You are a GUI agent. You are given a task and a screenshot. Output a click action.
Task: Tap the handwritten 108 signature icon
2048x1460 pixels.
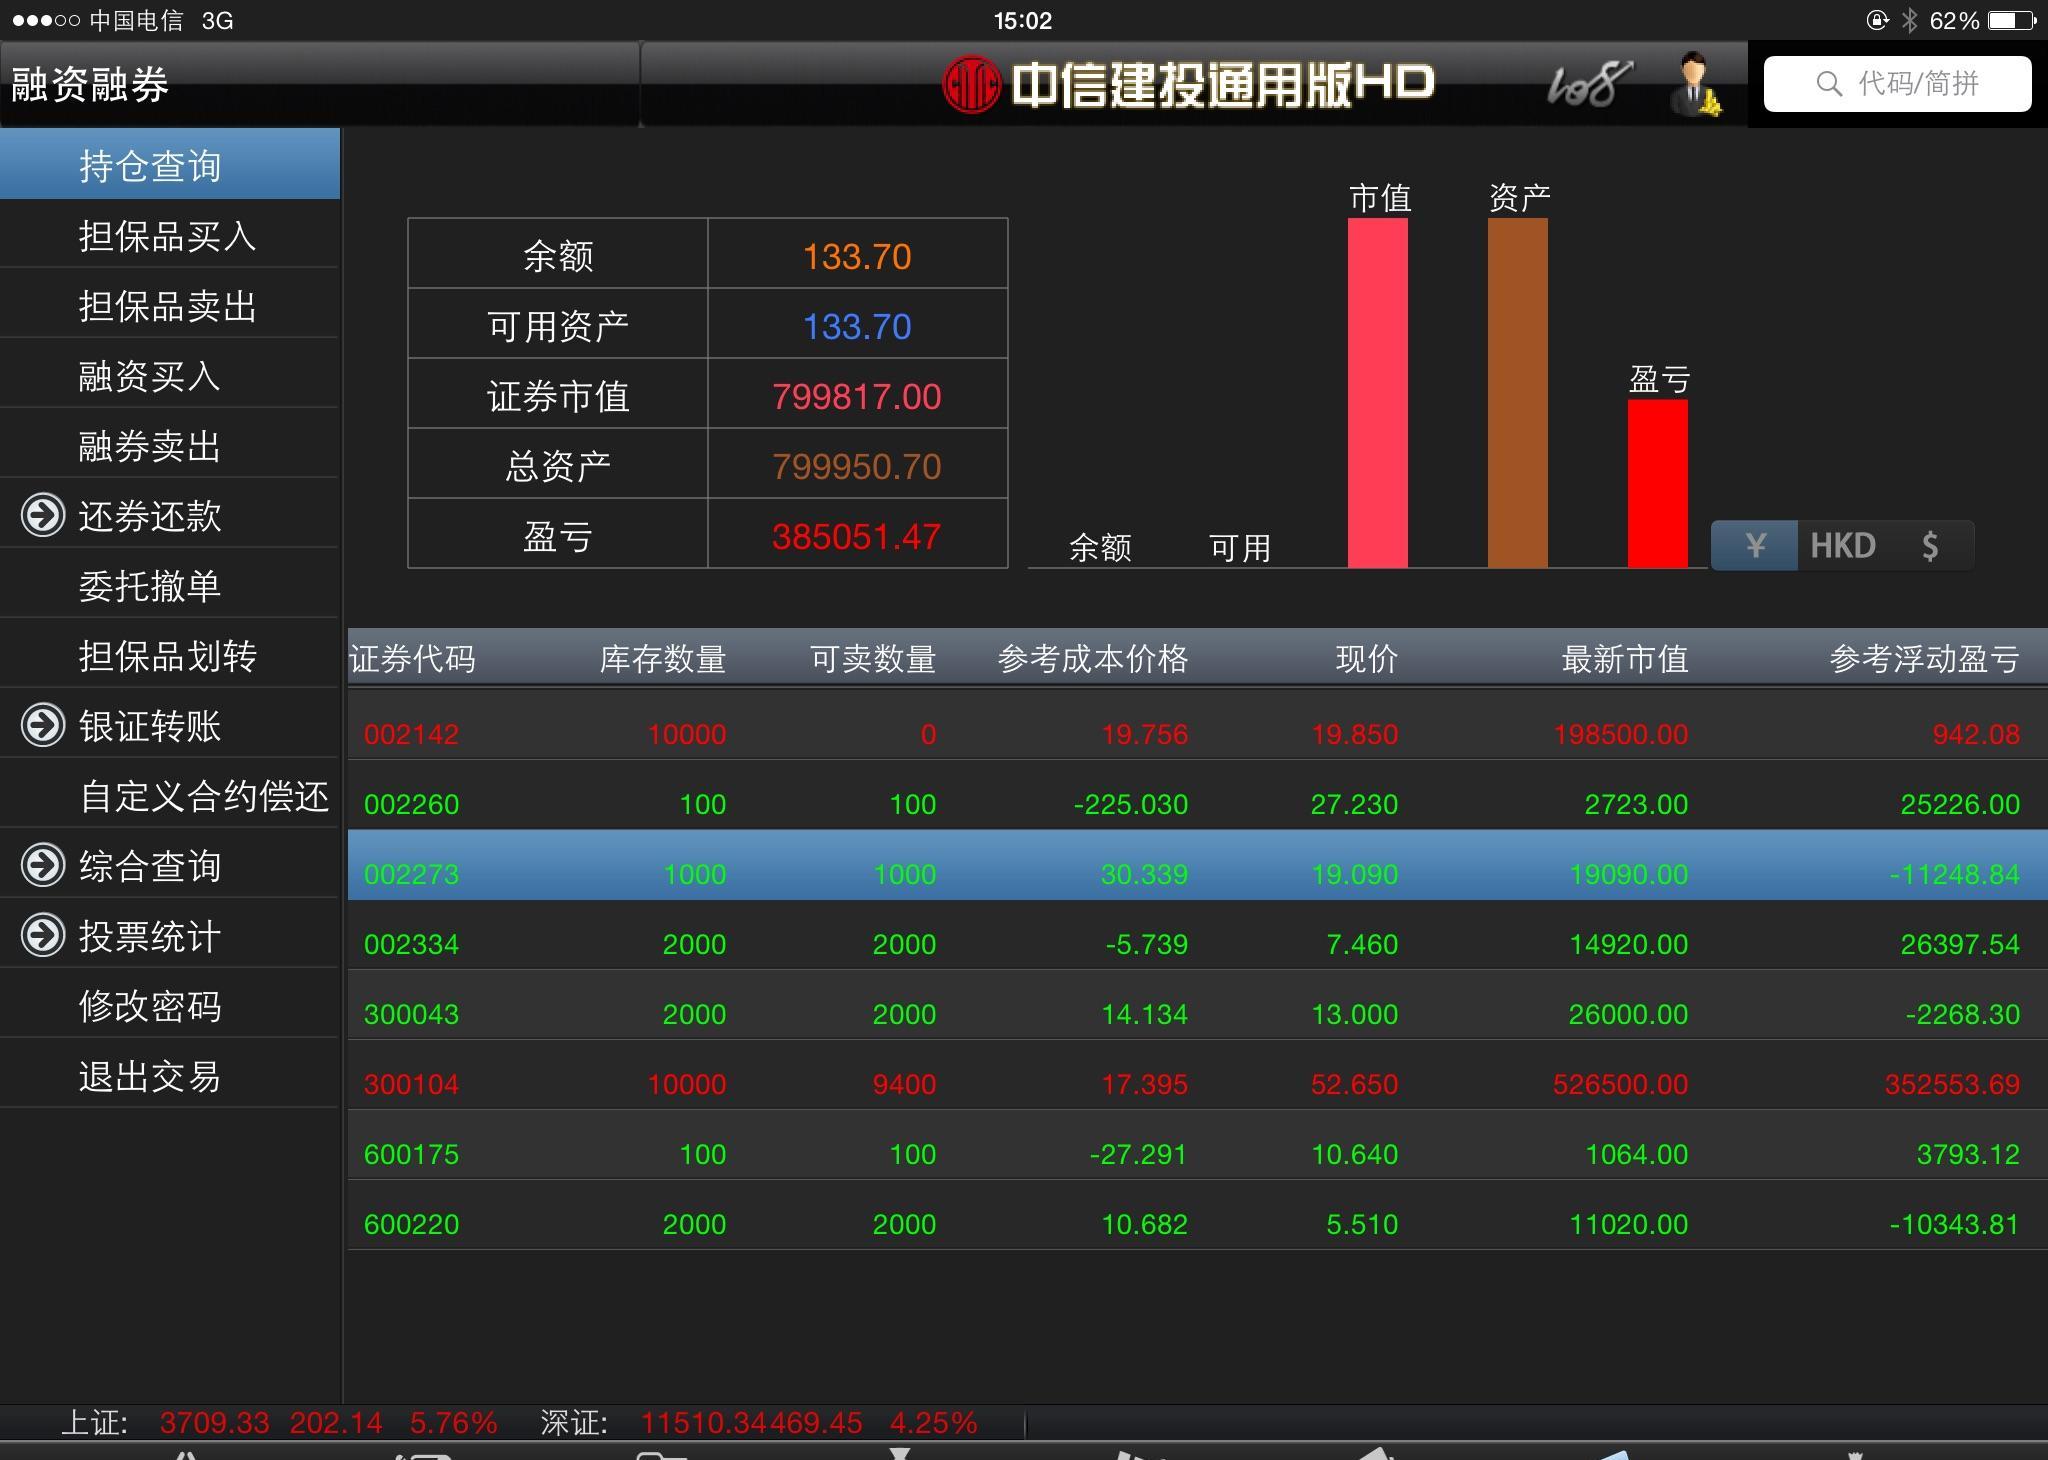[1589, 84]
